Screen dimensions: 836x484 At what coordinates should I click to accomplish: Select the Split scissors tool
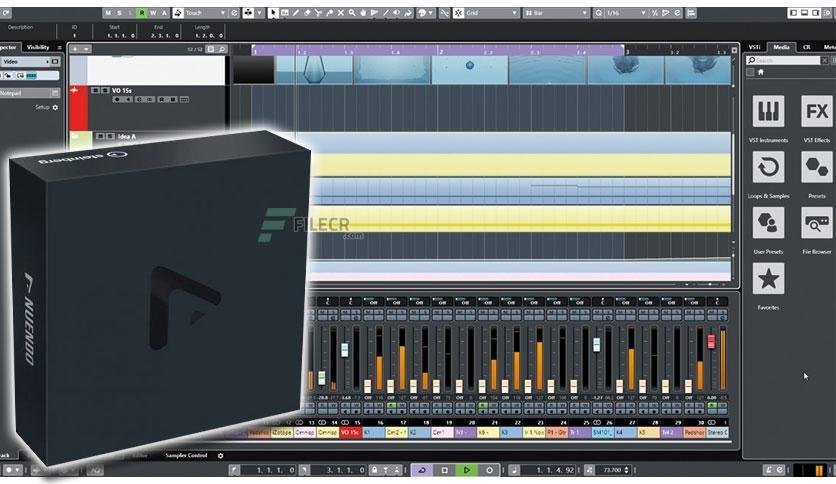point(318,13)
